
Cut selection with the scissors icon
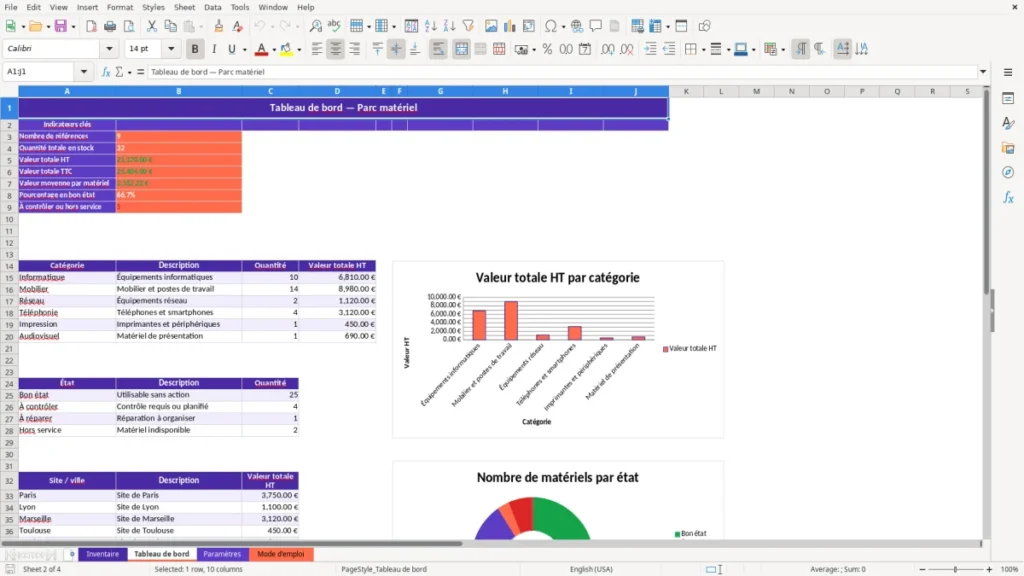point(152,26)
